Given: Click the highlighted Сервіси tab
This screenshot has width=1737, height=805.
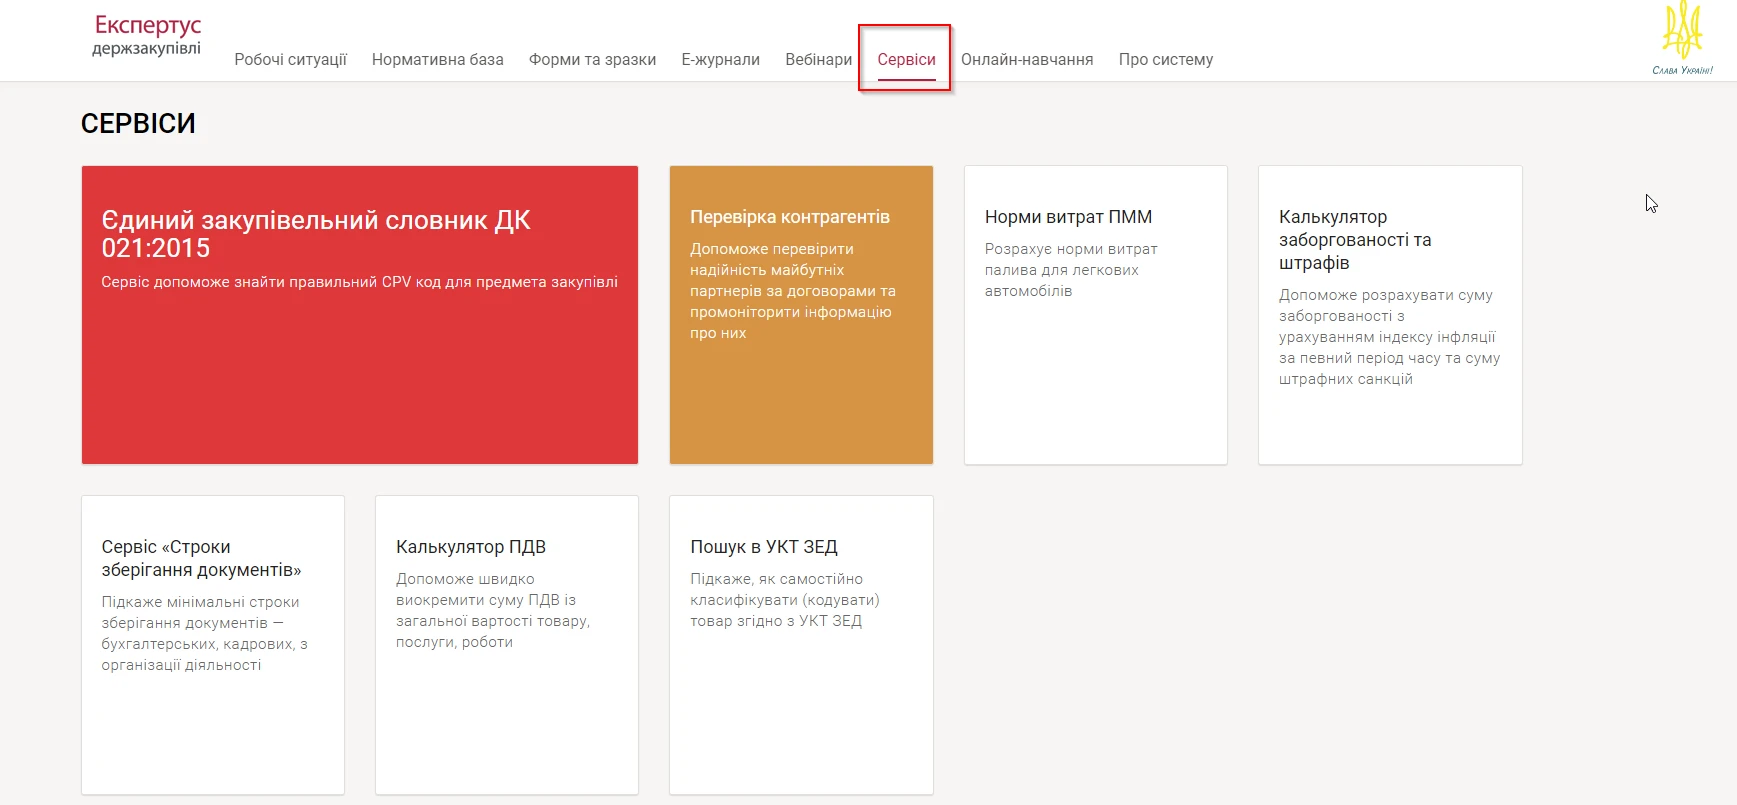Looking at the screenshot, I should (906, 60).
